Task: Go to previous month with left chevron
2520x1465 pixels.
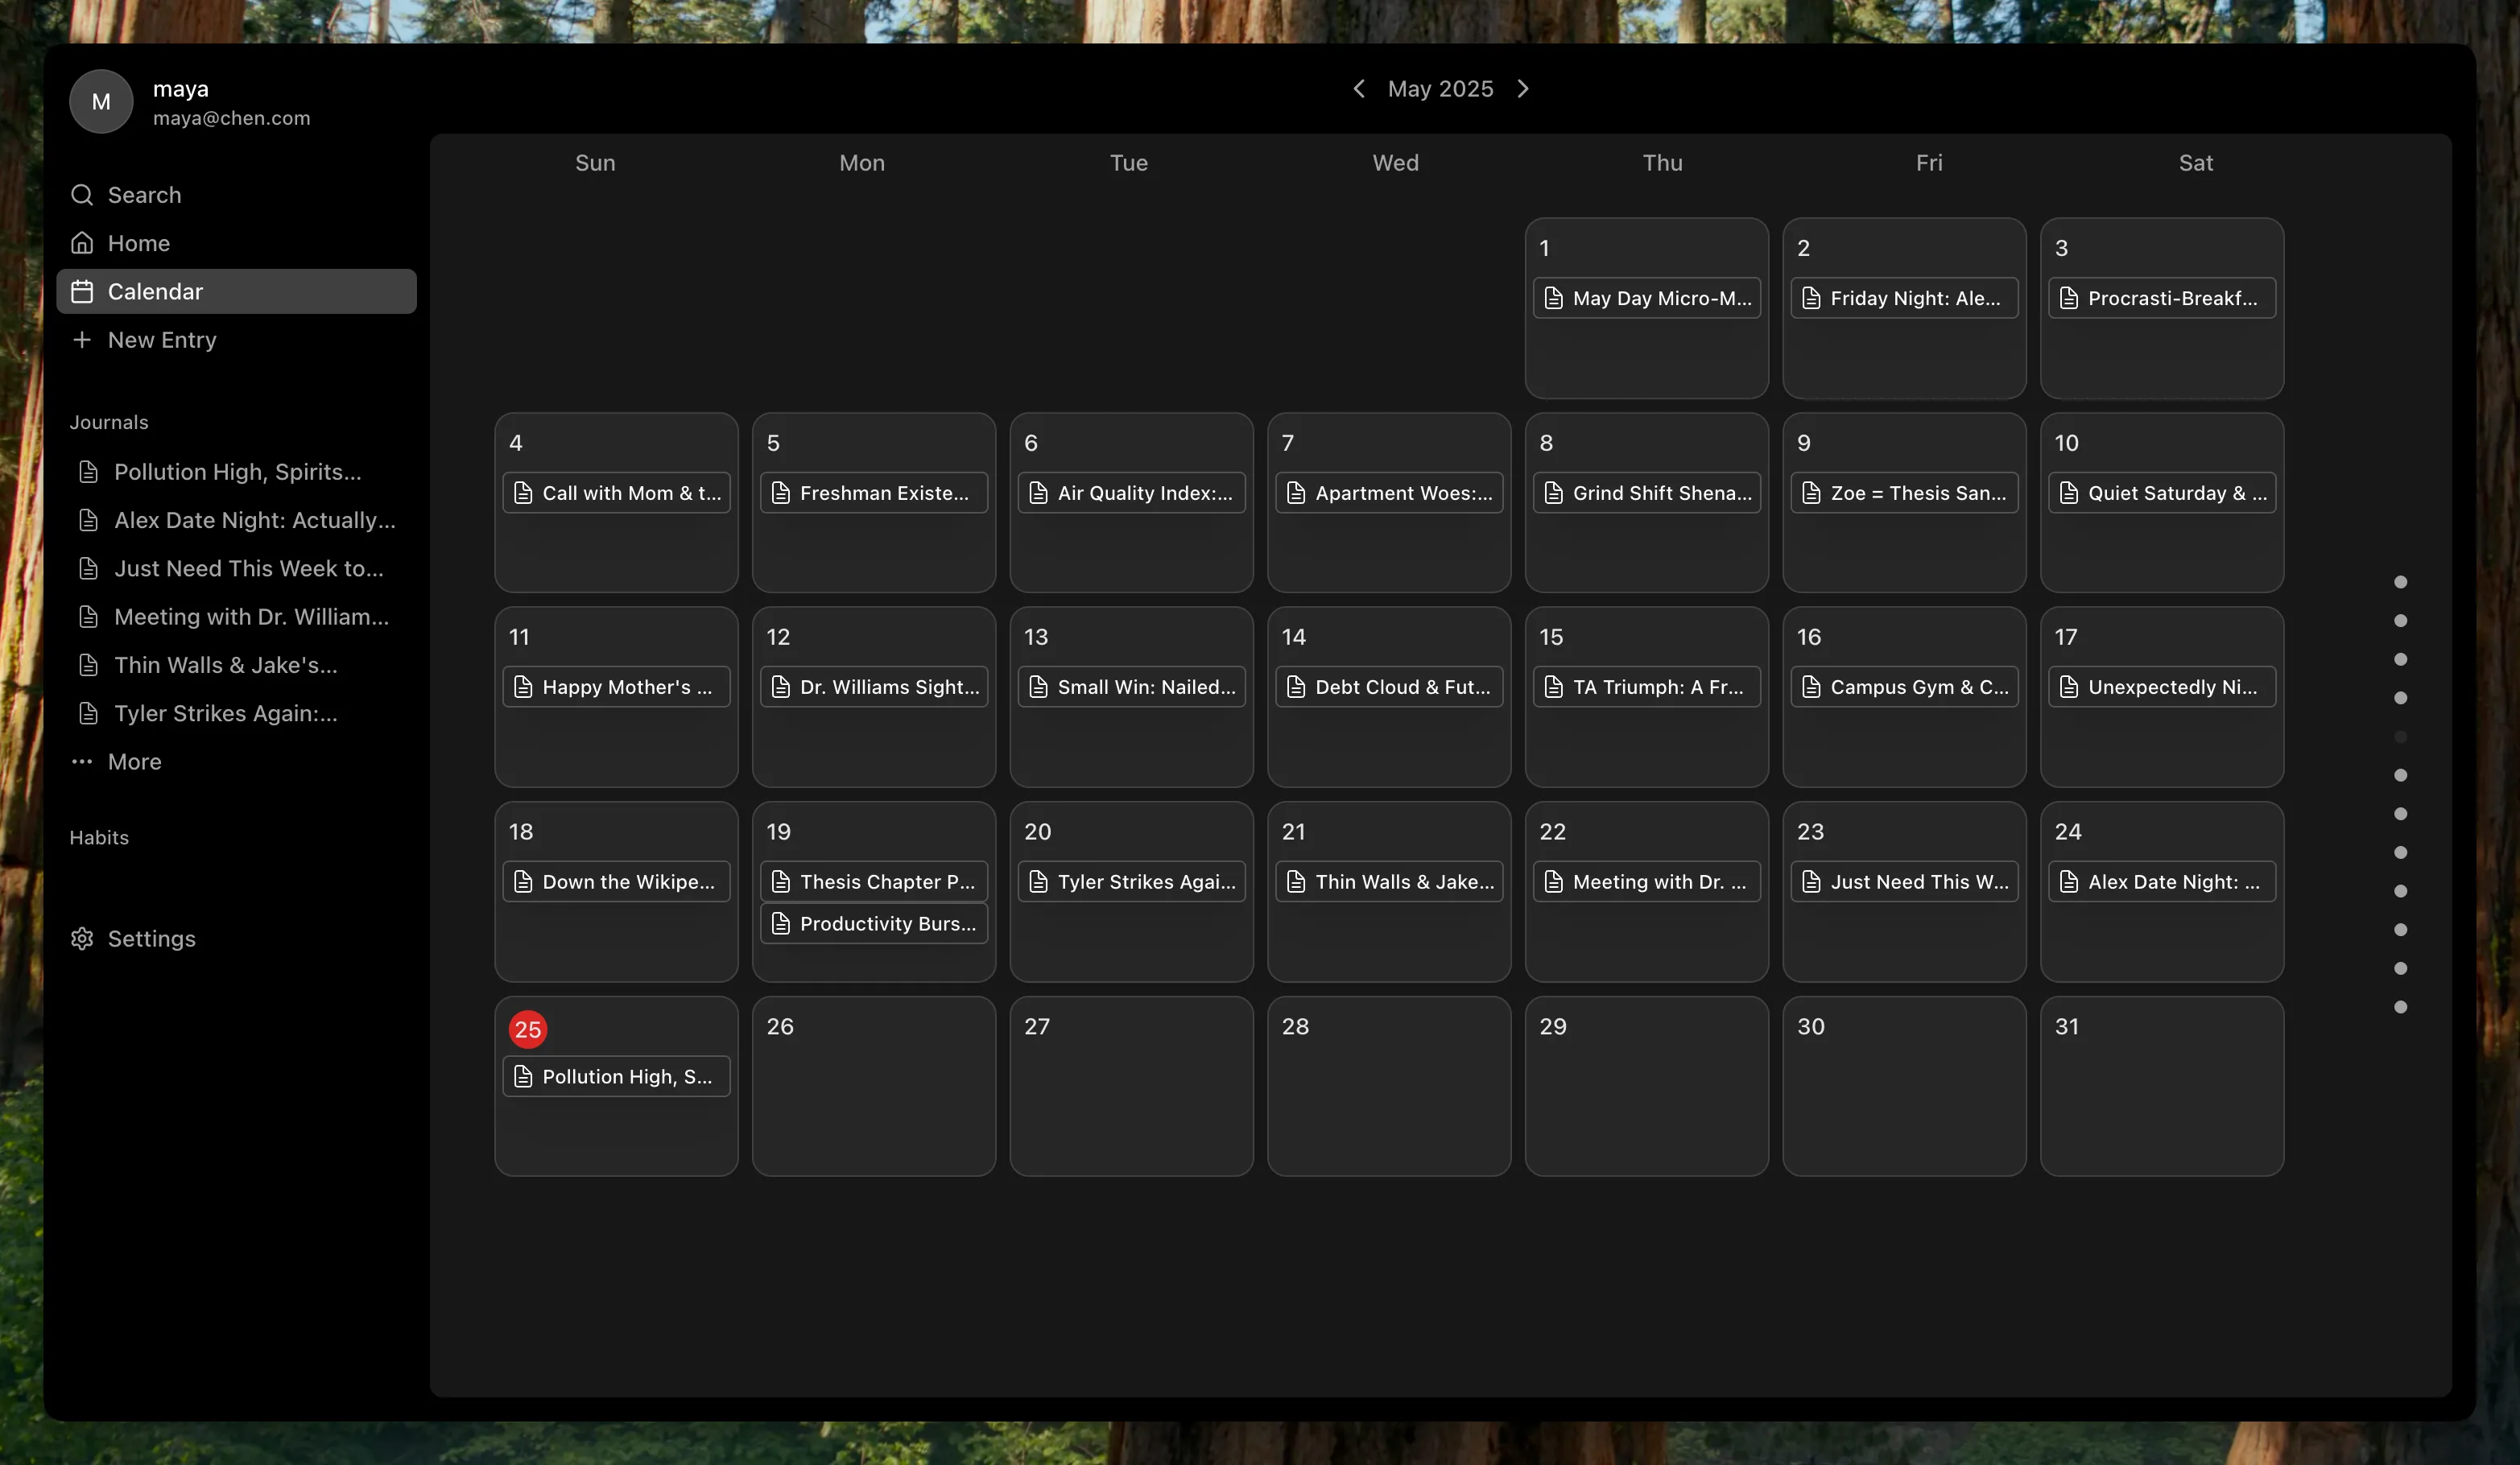Action: pyautogui.click(x=1358, y=89)
